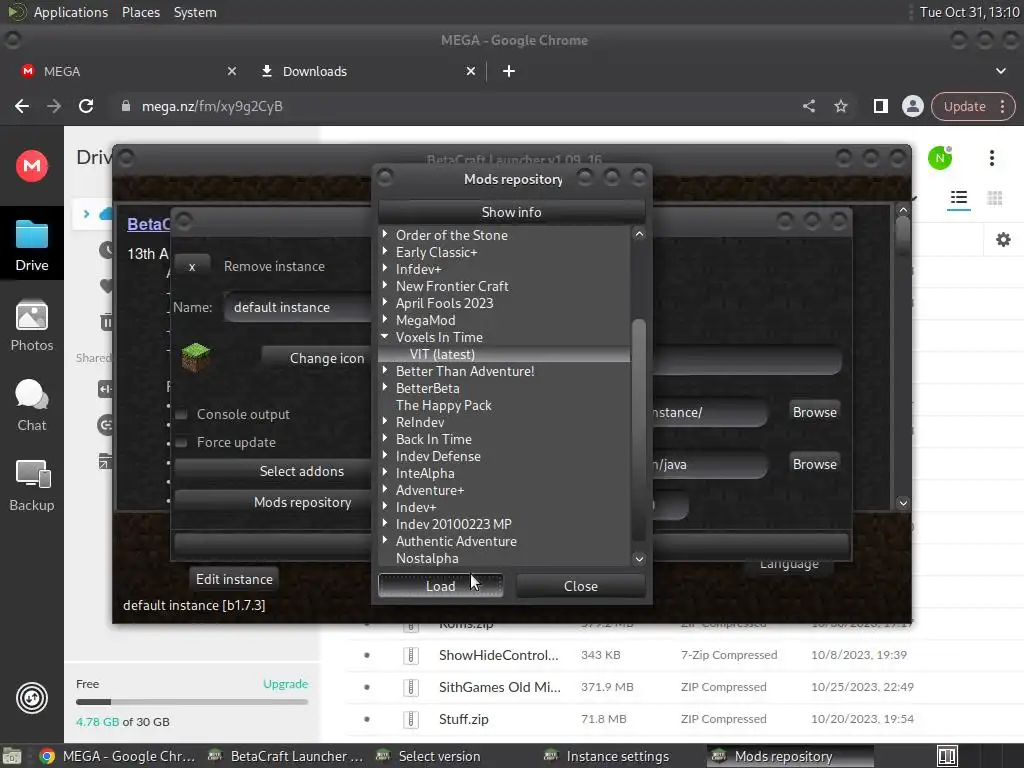Click the instance Name input field

[298, 307]
